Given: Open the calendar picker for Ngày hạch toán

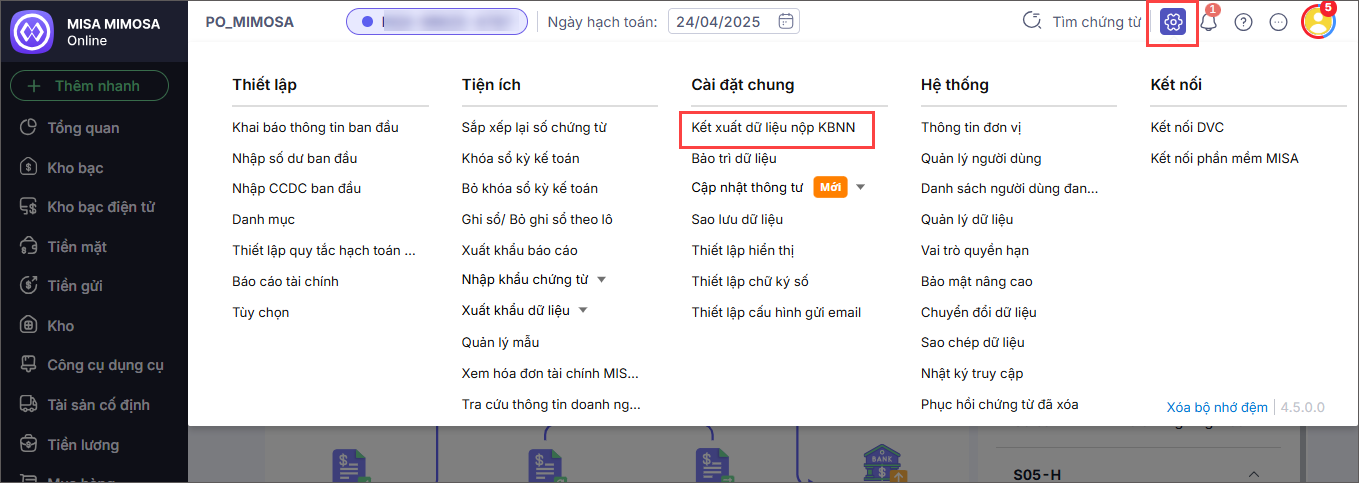Looking at the screenshot, I should [x=787, y=21].
